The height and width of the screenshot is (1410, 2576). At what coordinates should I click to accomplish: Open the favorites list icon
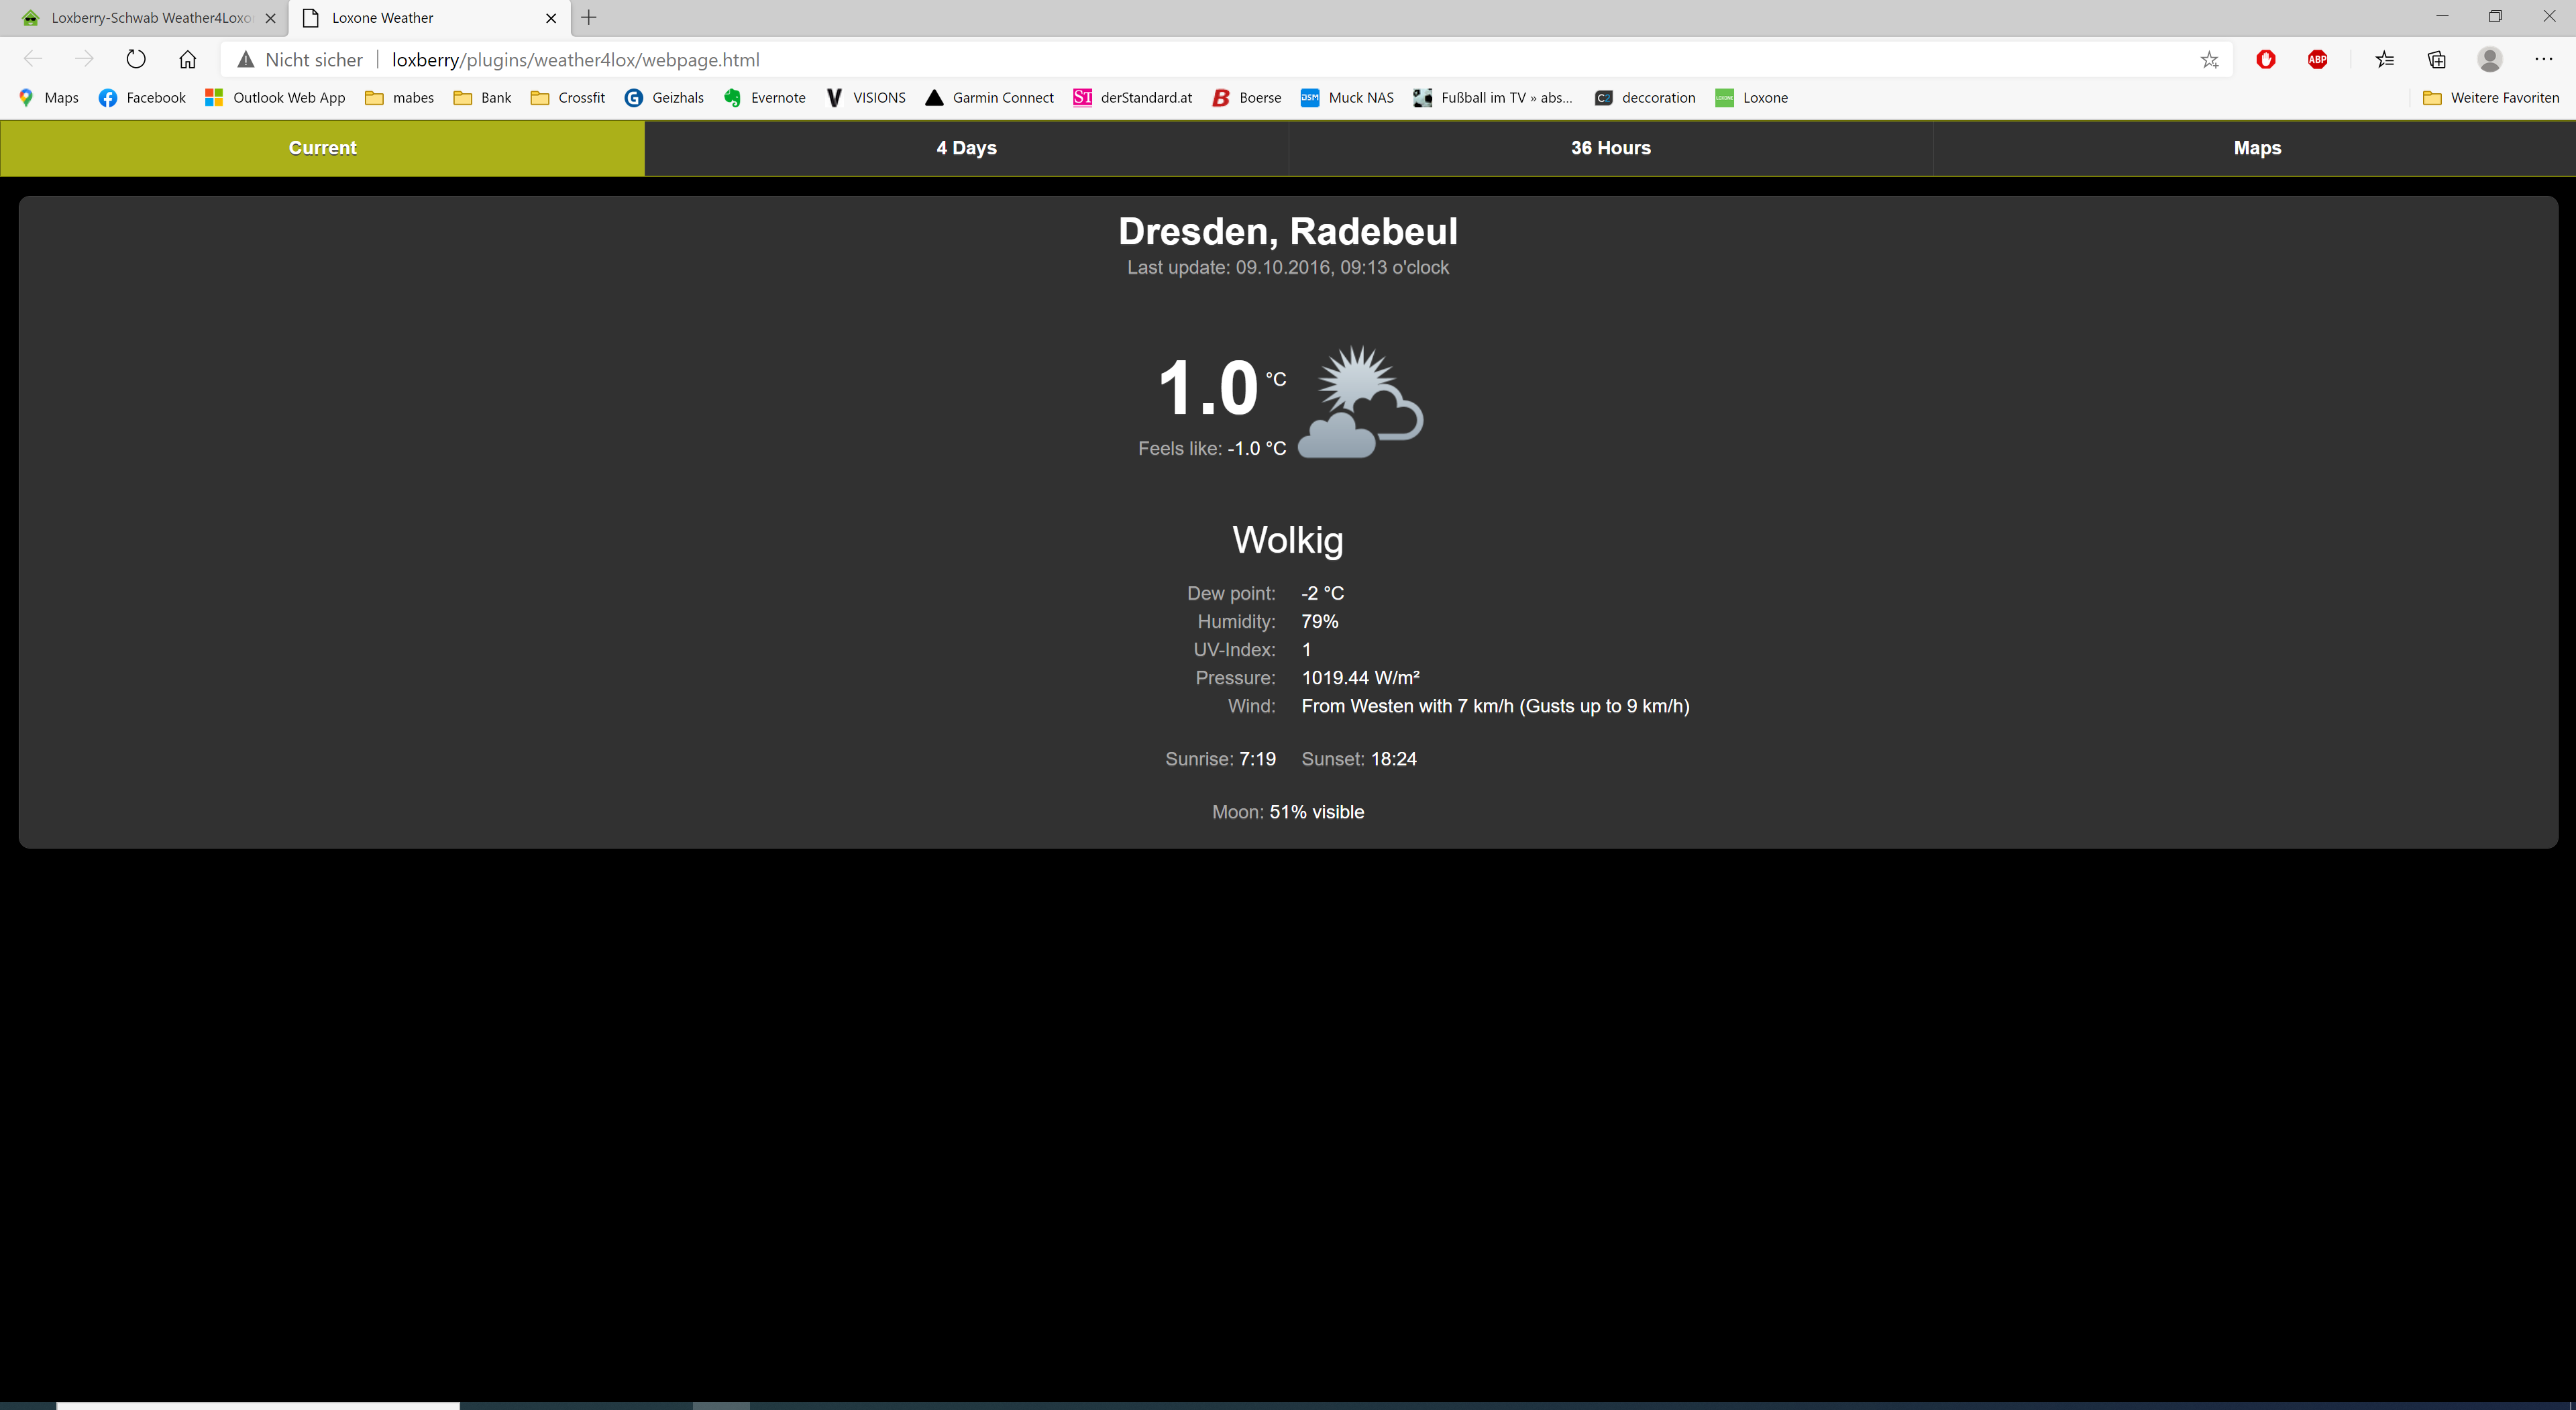coord(2385,60)
